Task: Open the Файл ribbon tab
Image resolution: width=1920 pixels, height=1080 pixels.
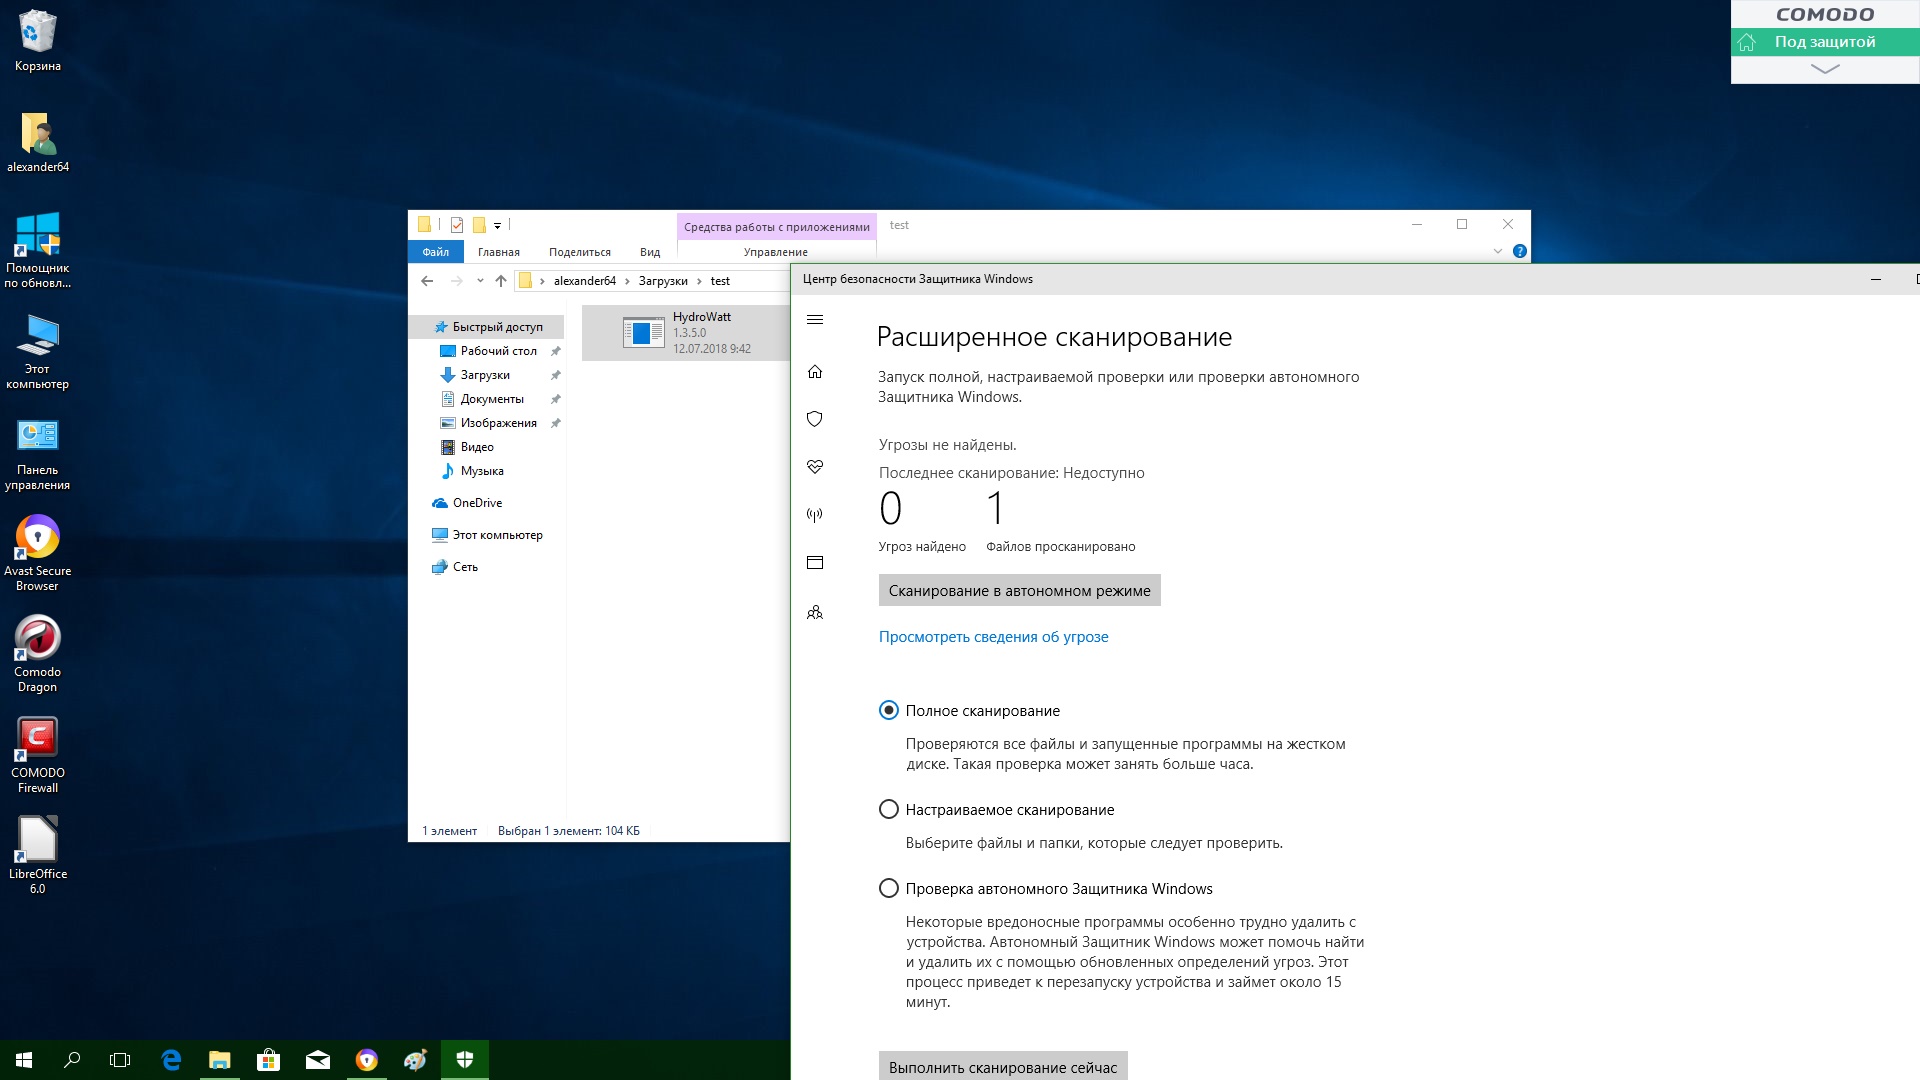Action: pos(435,252)
